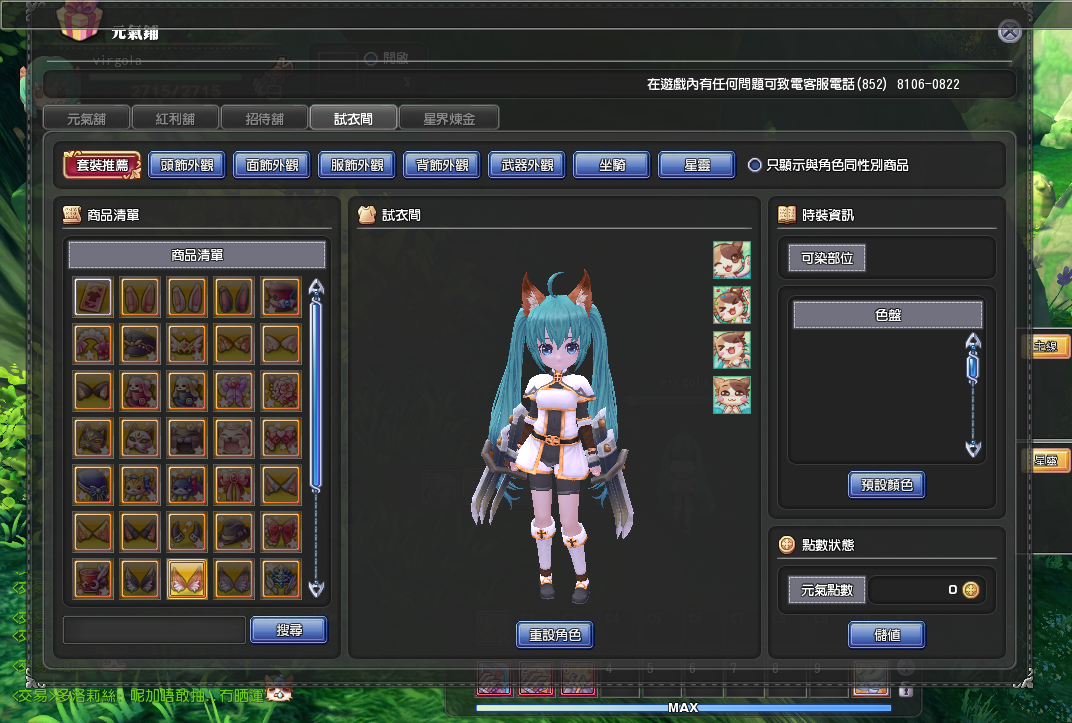Pick the purple ribbon bow item

(x=234, y=391)
